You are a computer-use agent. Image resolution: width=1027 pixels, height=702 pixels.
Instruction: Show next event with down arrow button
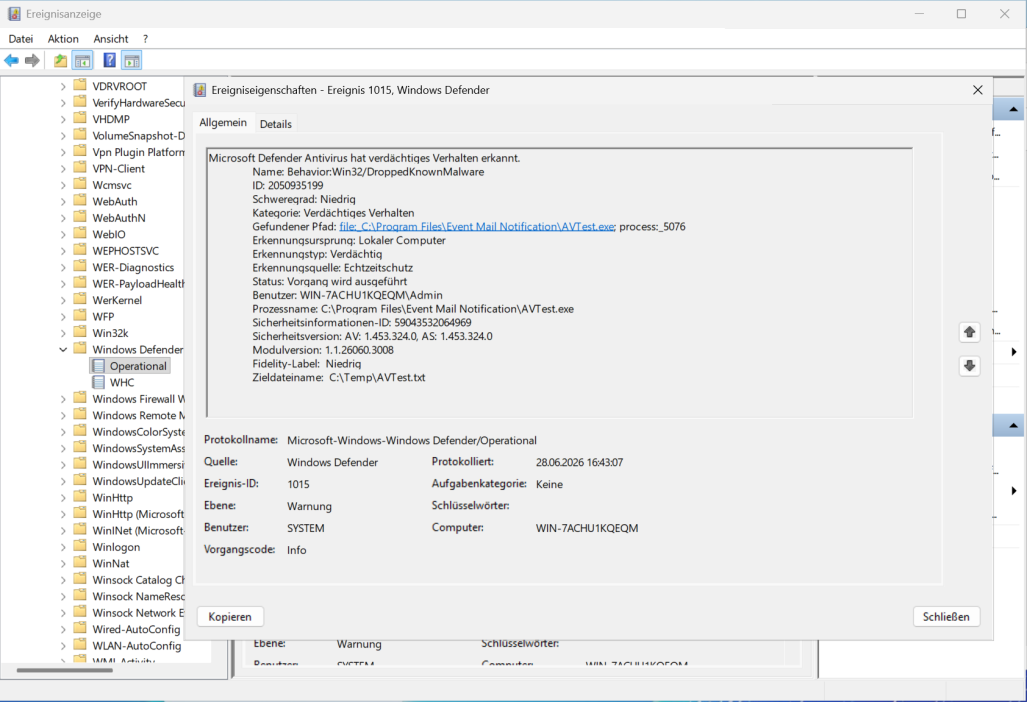[x=969, y=365]
